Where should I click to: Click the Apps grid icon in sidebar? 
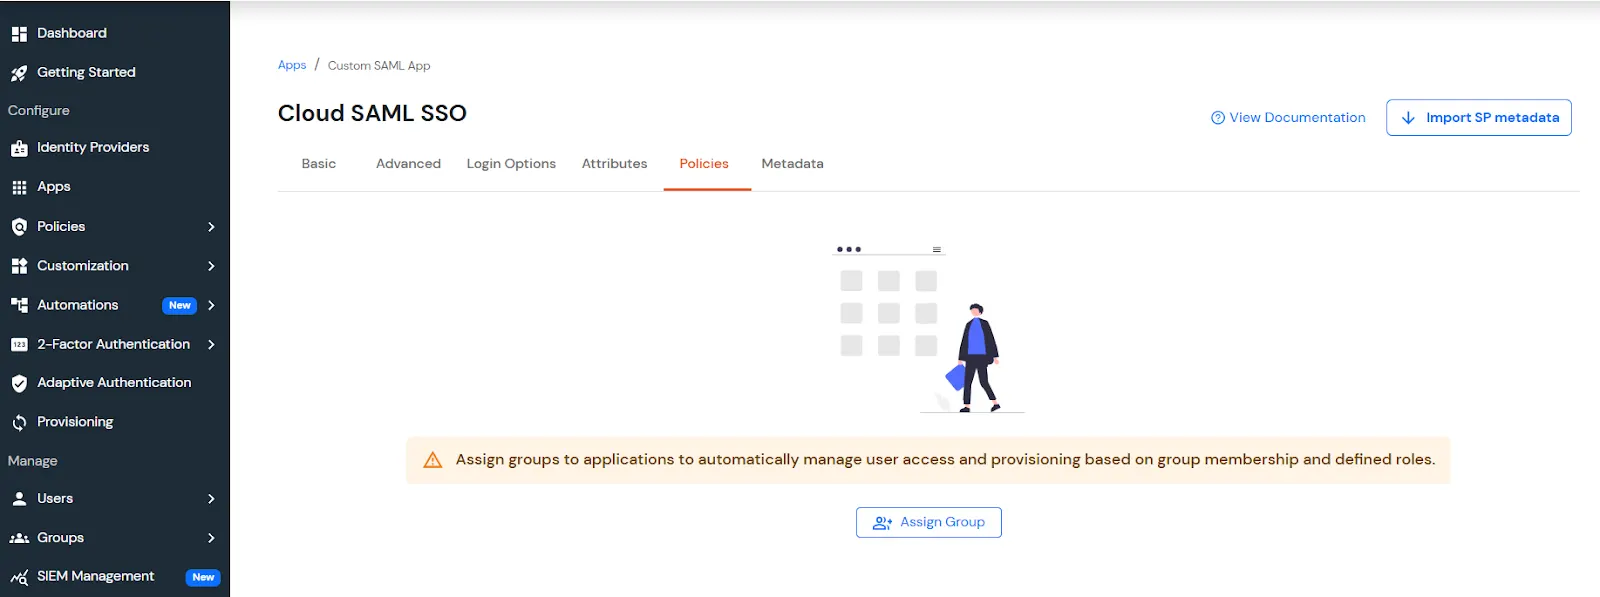19,187
